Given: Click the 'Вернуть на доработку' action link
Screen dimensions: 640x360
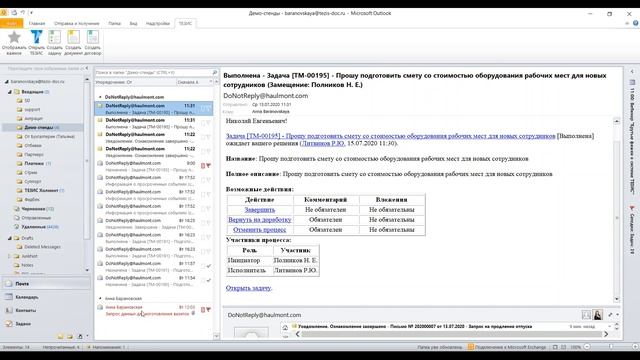Looking at the screenshot, I should (260, 220).
